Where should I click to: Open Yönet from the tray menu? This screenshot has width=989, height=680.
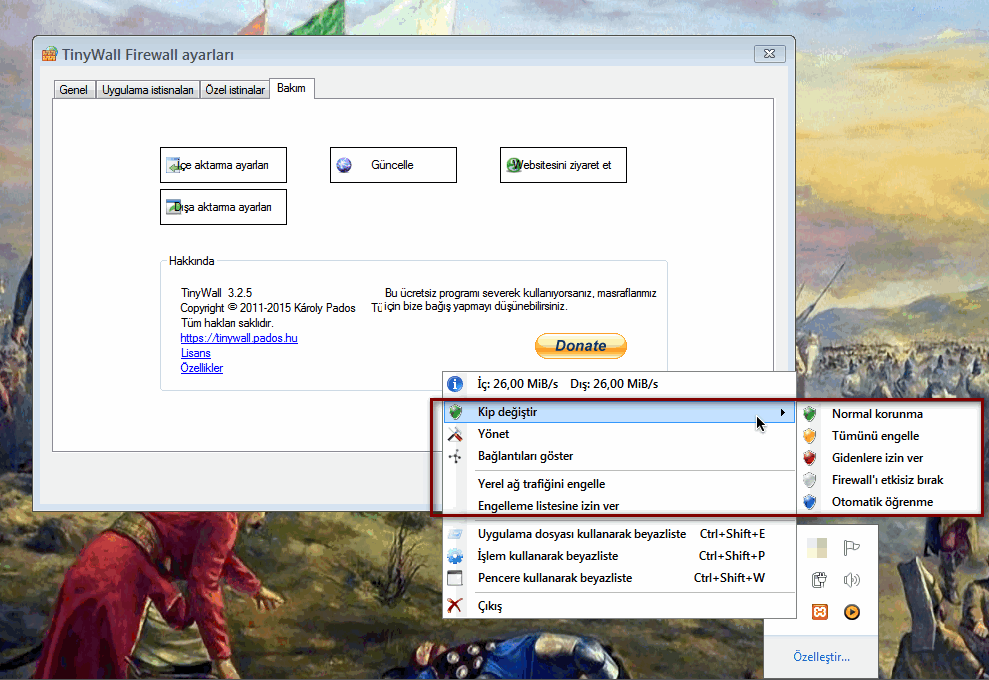pyautogui.click(x=619, y=434)
